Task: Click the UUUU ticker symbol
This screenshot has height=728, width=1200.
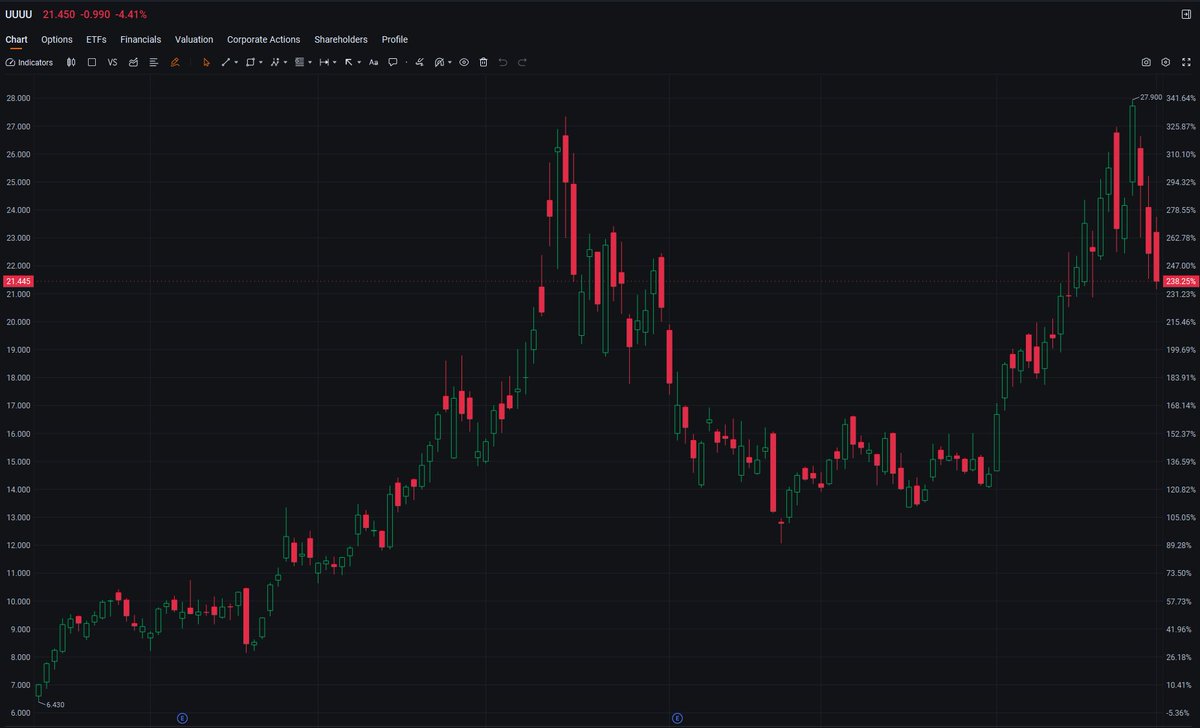Action: (19, 14)
